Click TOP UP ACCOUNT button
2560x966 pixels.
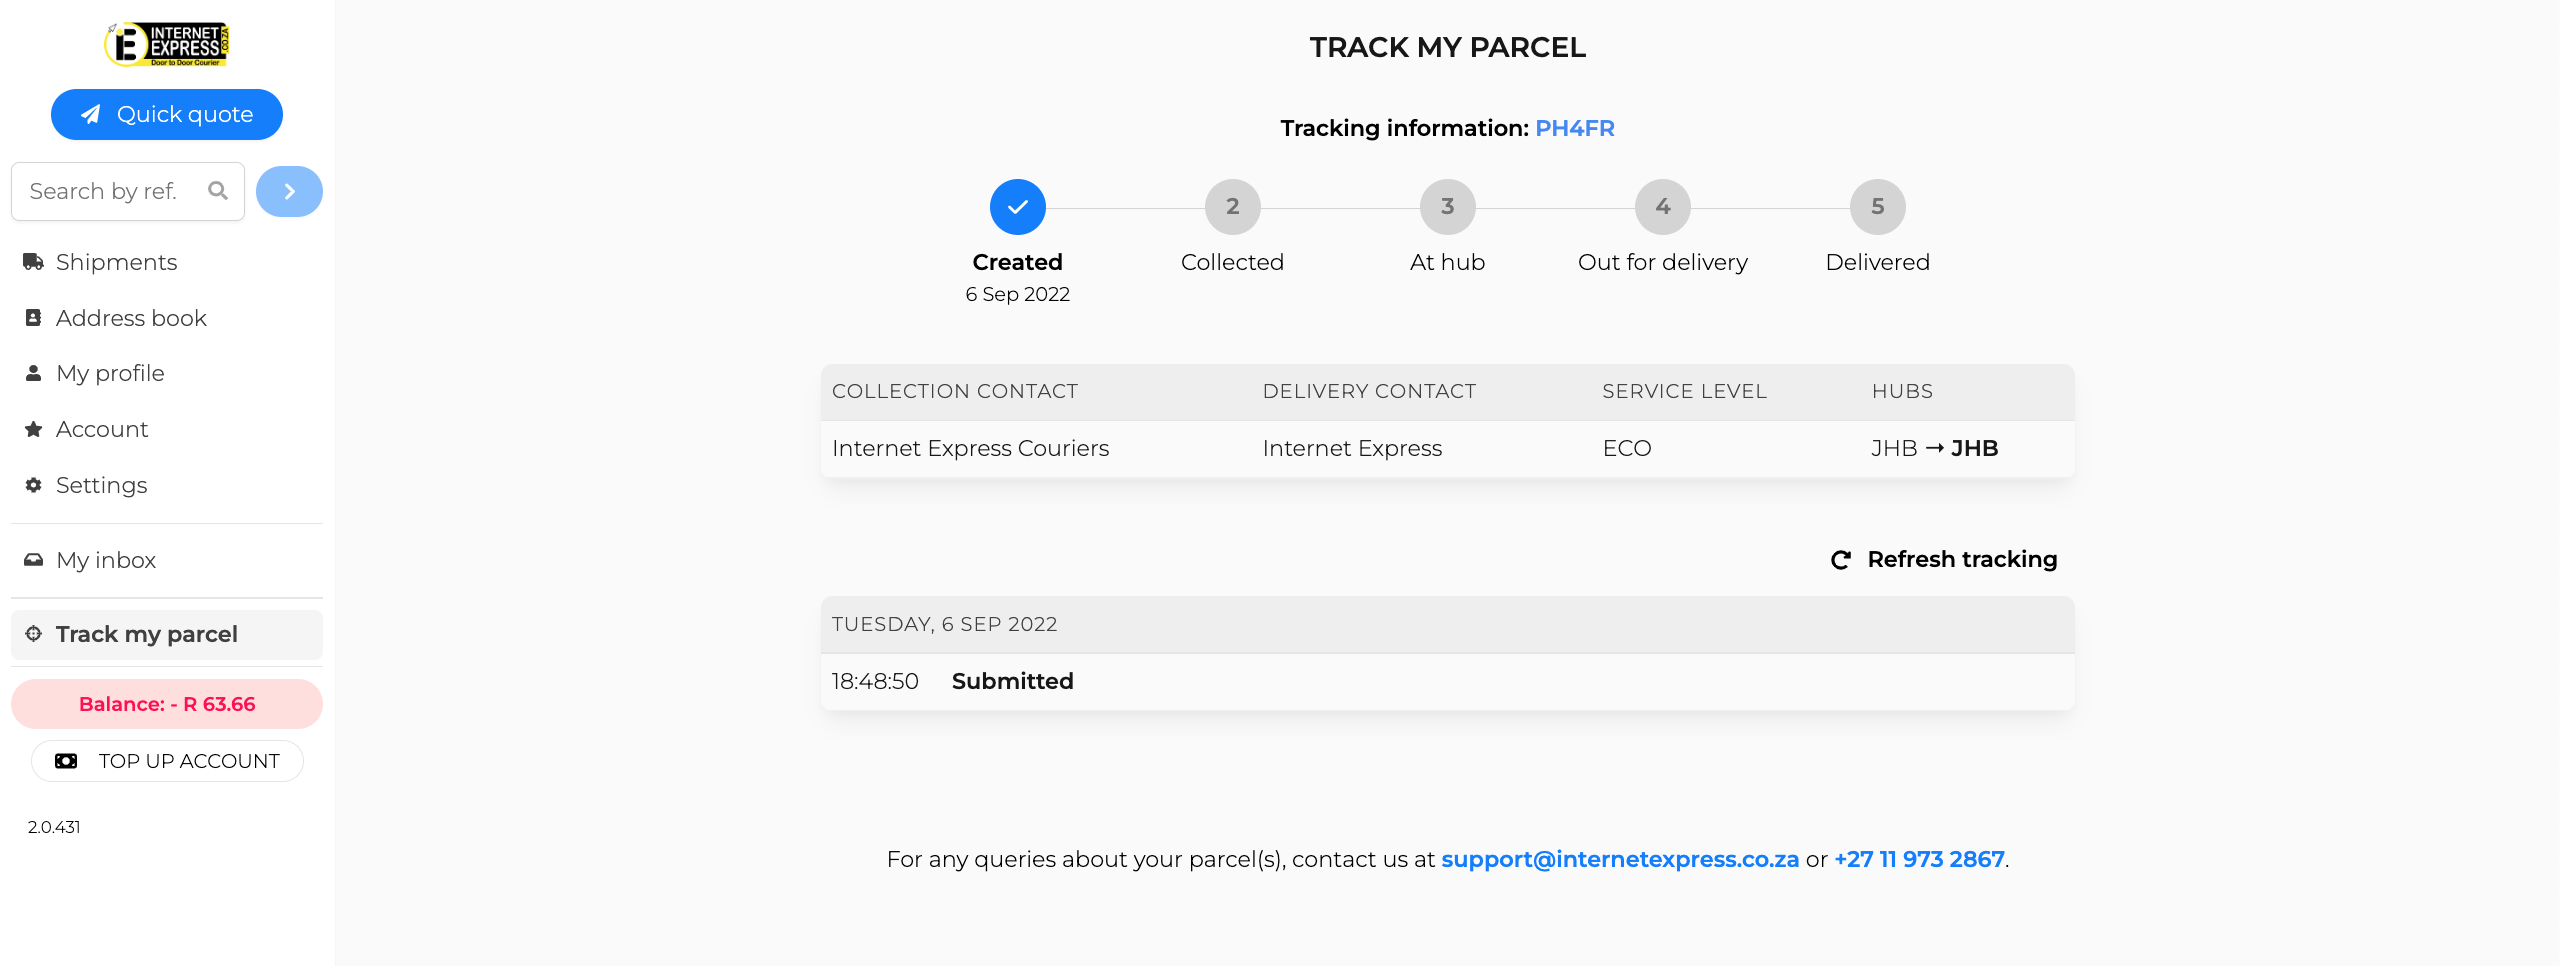click(x=167, y=761)
